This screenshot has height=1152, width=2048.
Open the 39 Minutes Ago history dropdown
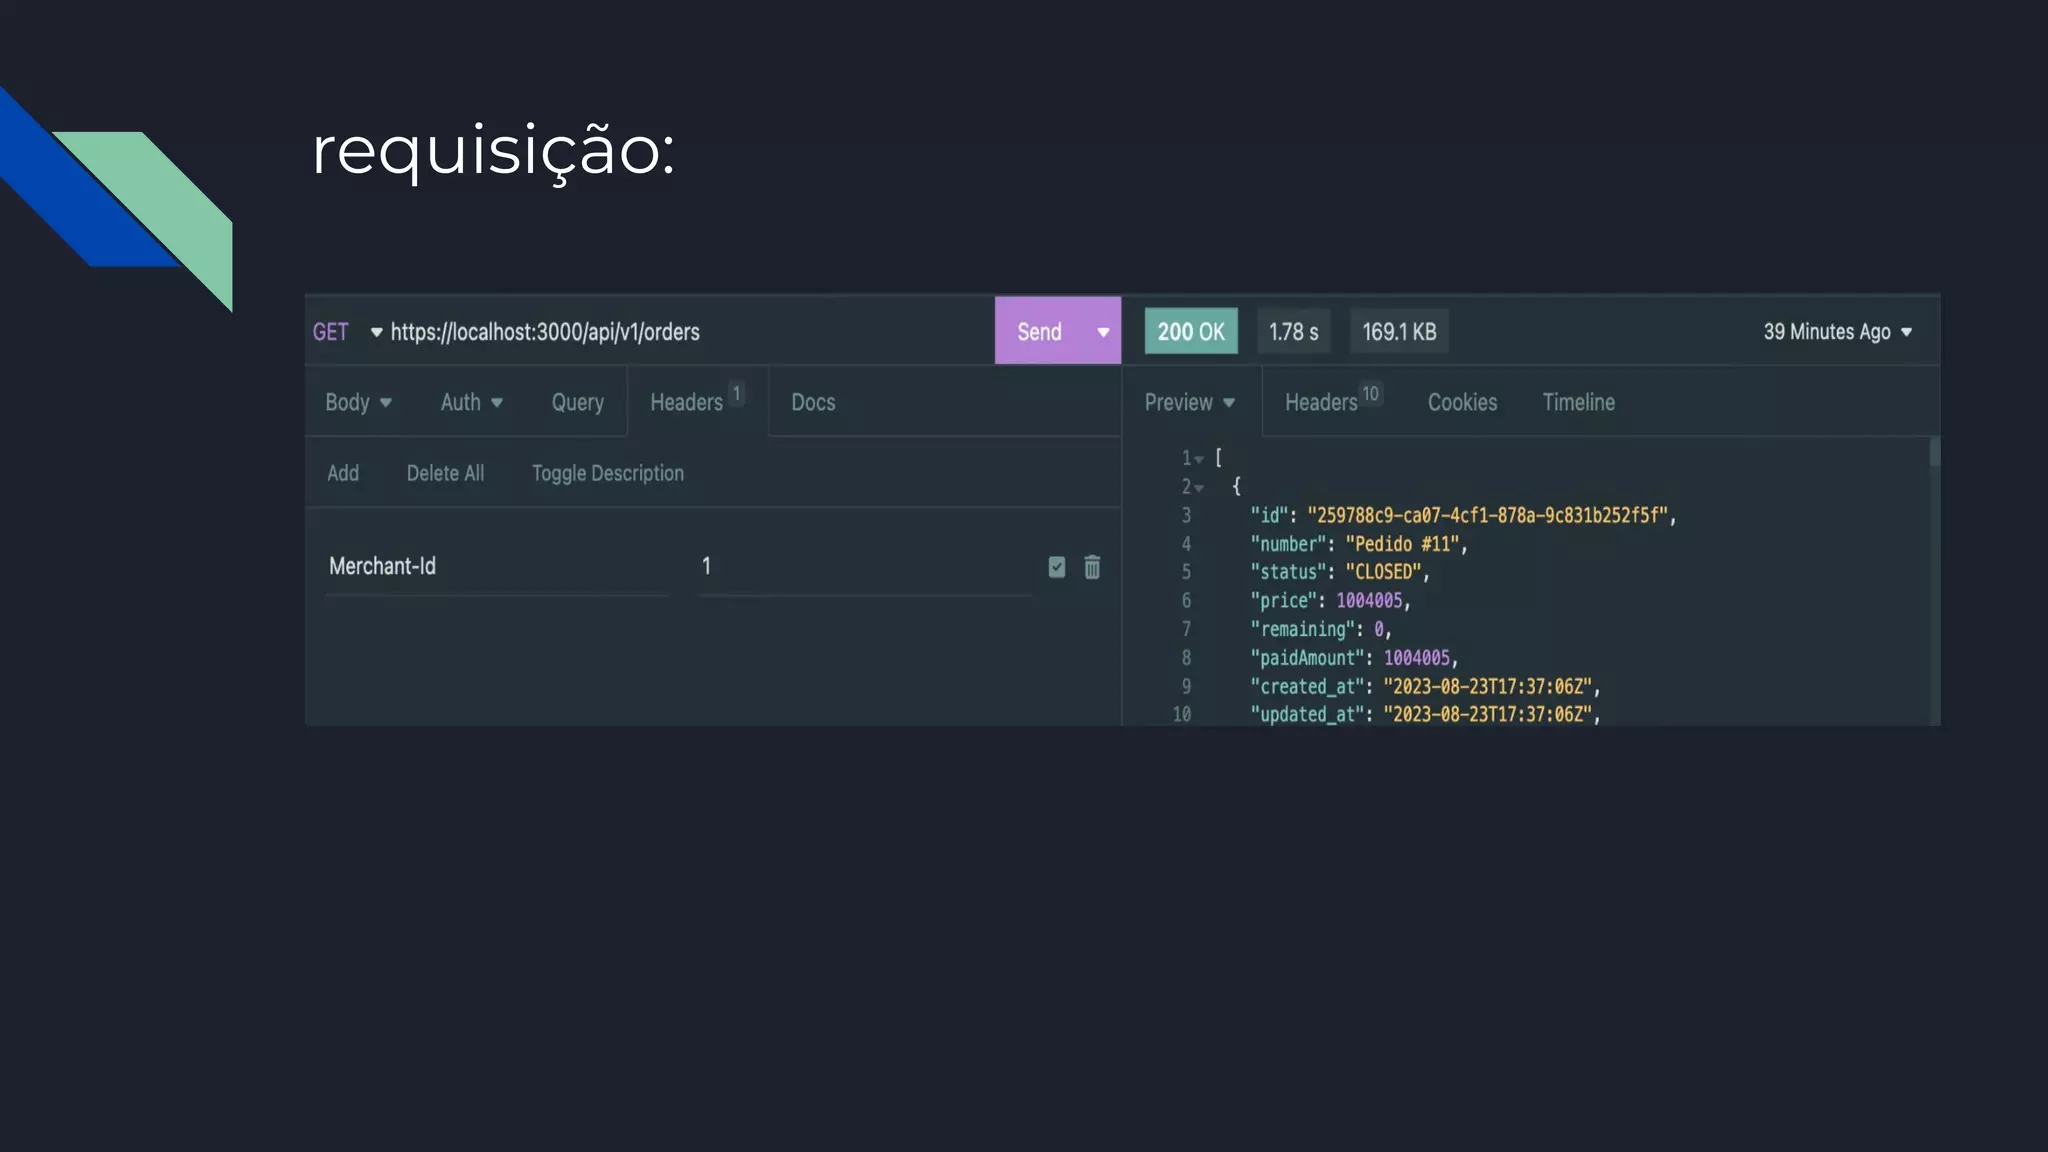[1837, 332]
